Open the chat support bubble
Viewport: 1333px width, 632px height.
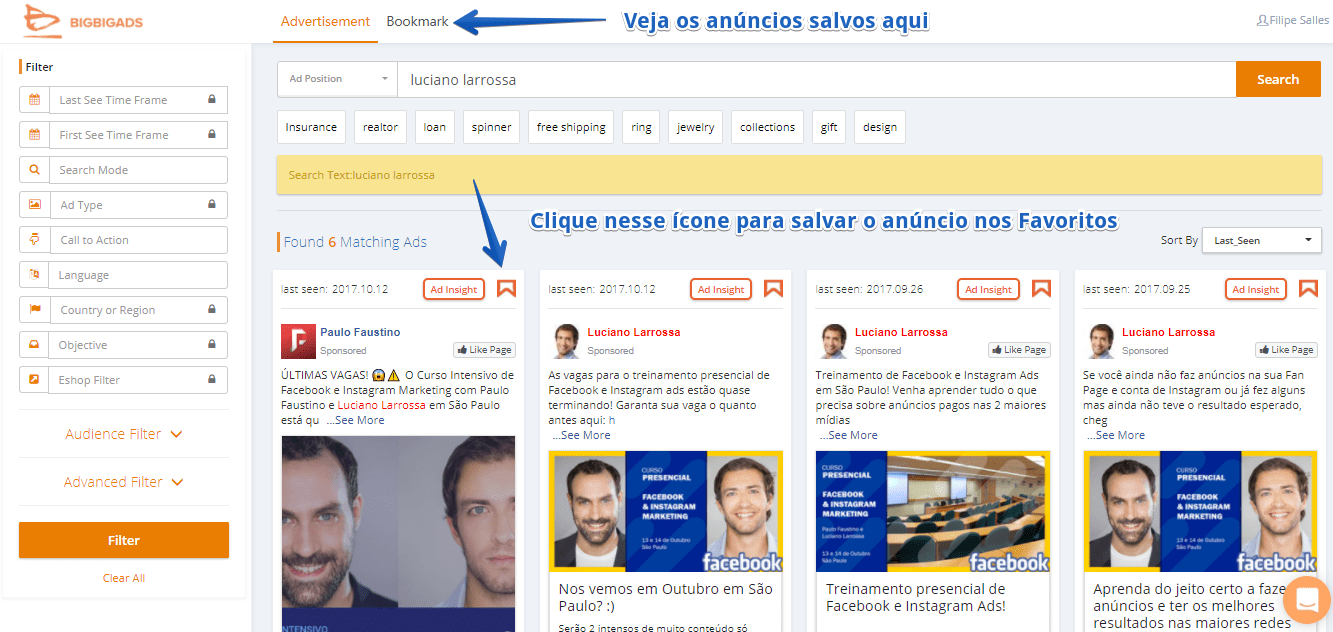point(1307,600)
